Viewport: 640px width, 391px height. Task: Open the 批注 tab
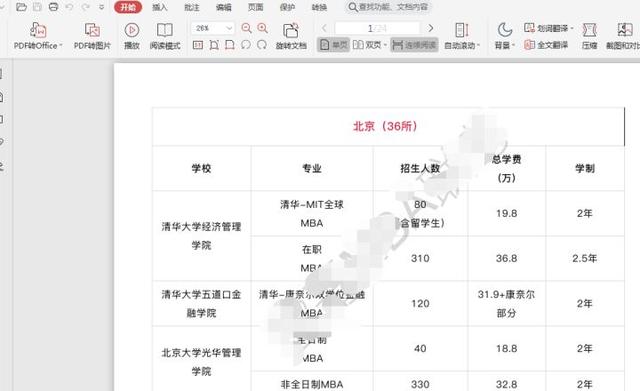(x=191, y=7)
